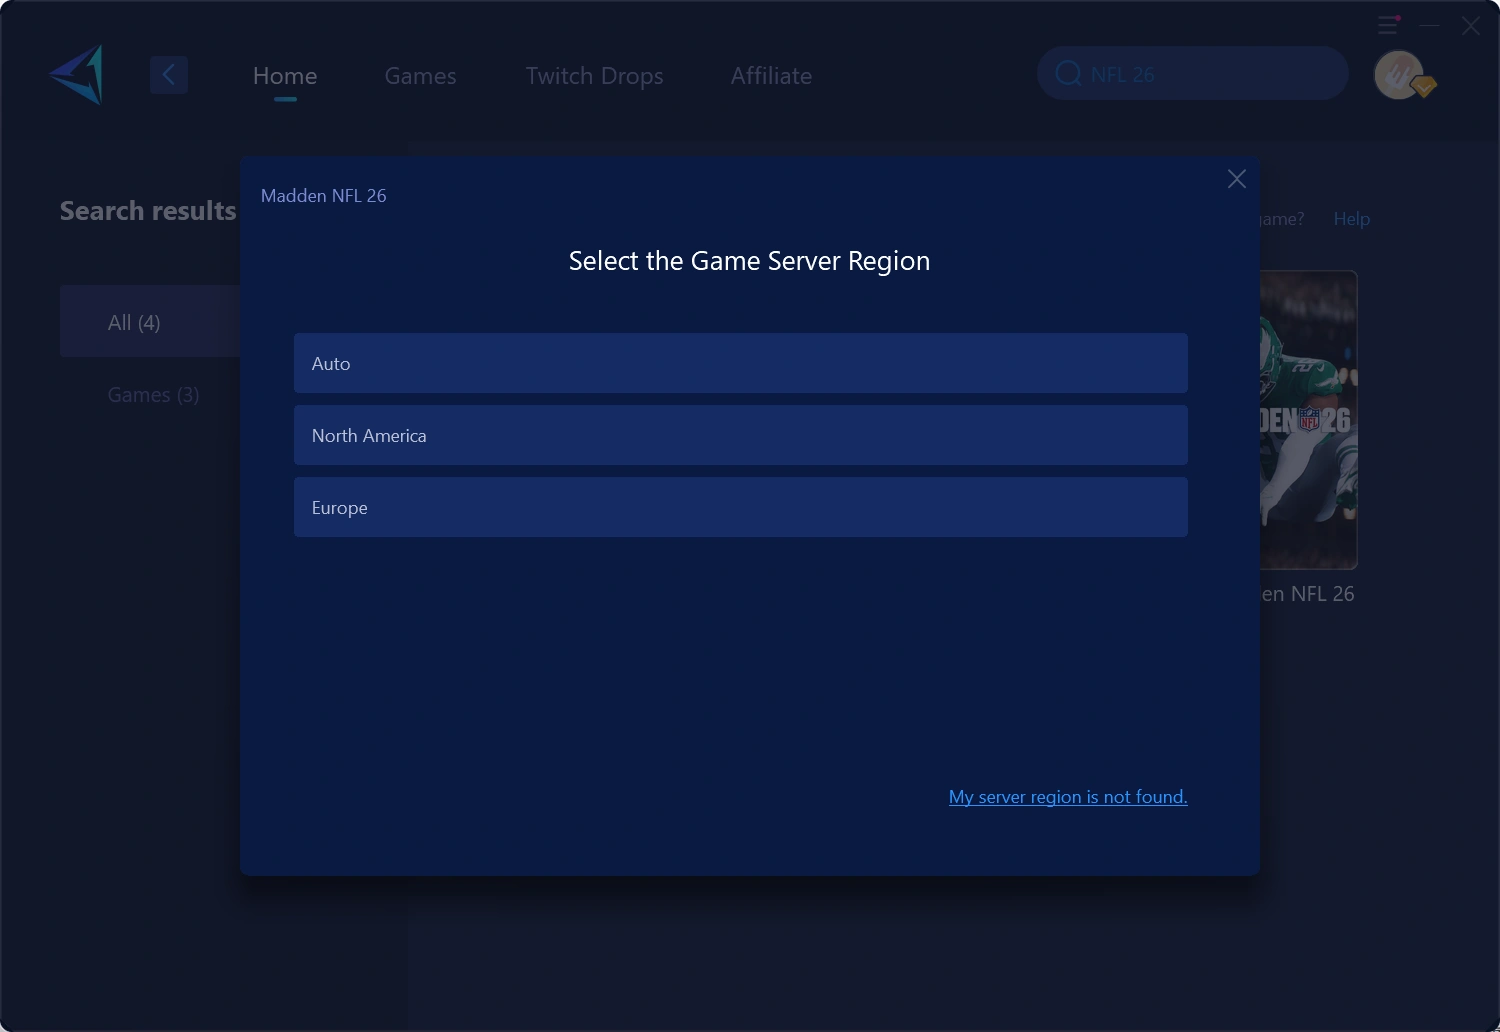Select the Auto server region
Image resolution: width=1500 pixels, height=1032 pixels.
pos(740,363)
